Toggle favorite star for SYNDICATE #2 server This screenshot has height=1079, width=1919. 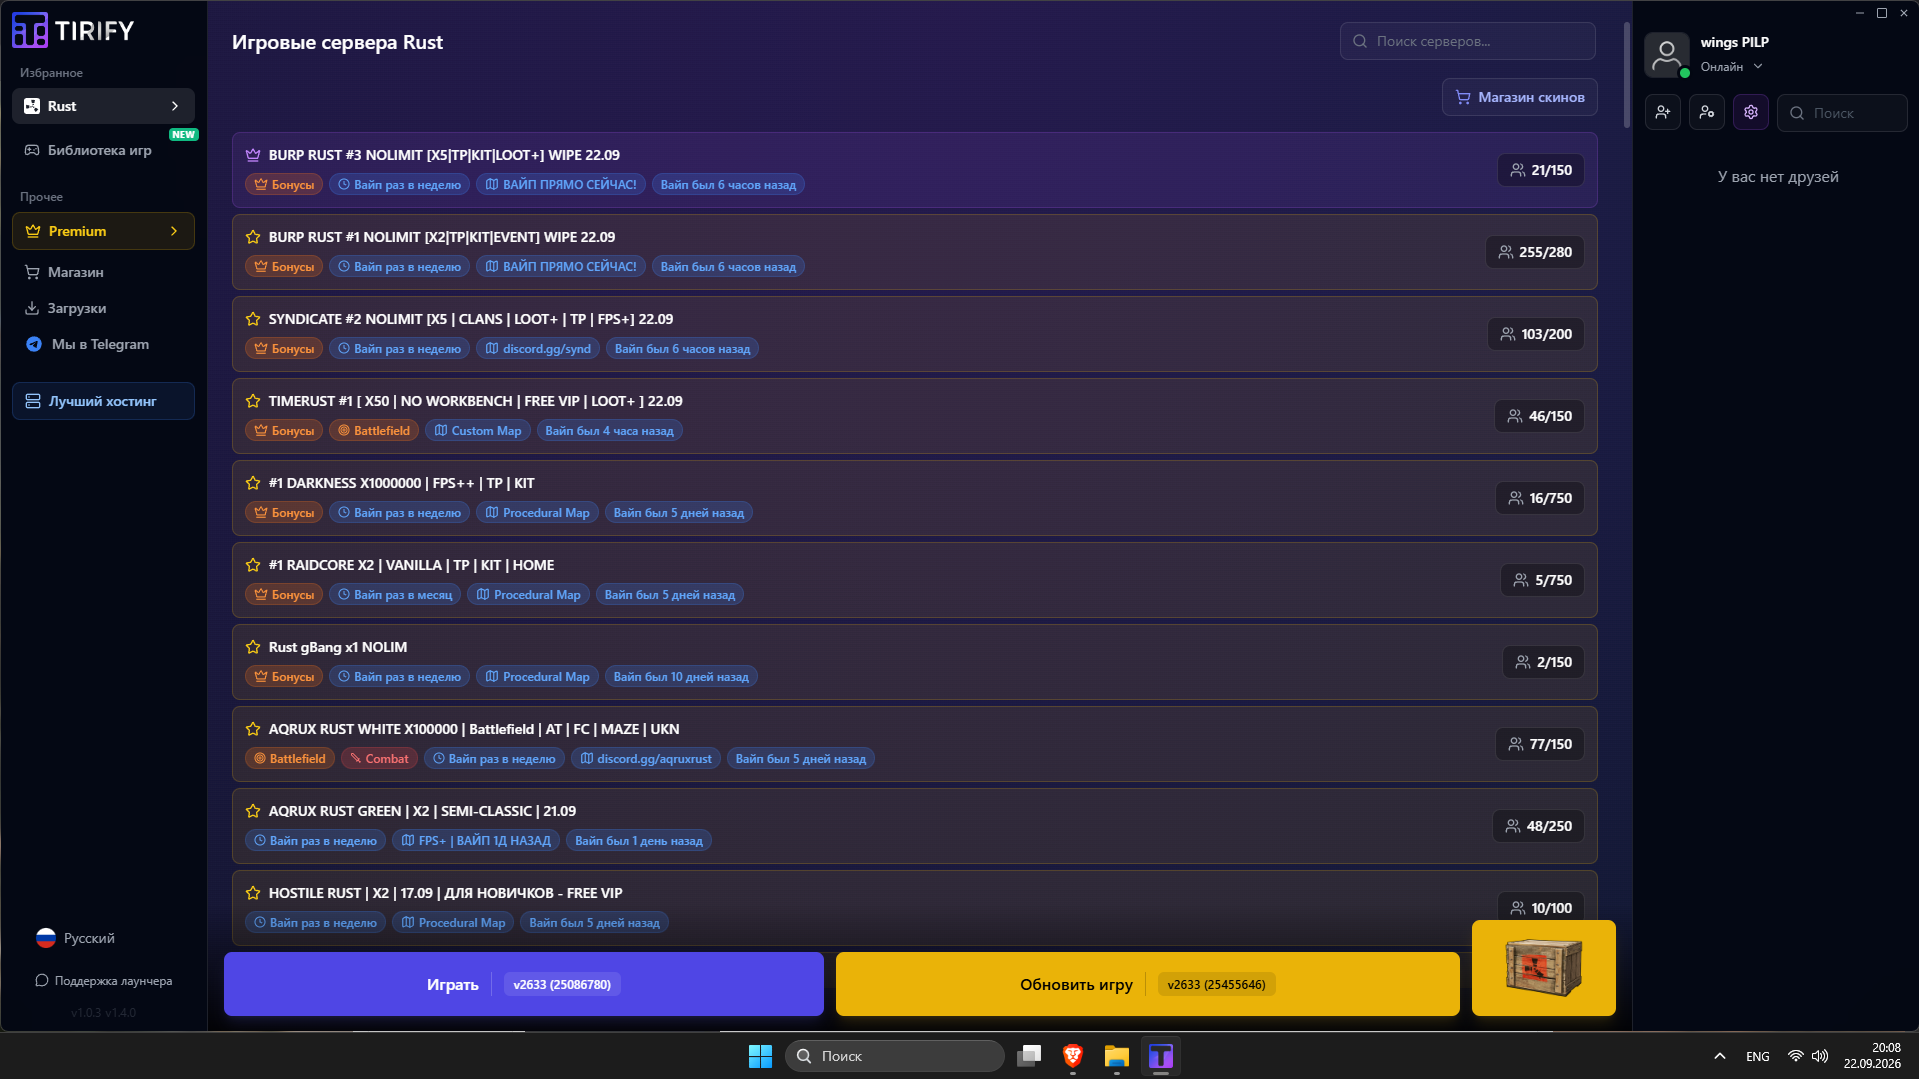pyautogui.click(x=253, y=319)
